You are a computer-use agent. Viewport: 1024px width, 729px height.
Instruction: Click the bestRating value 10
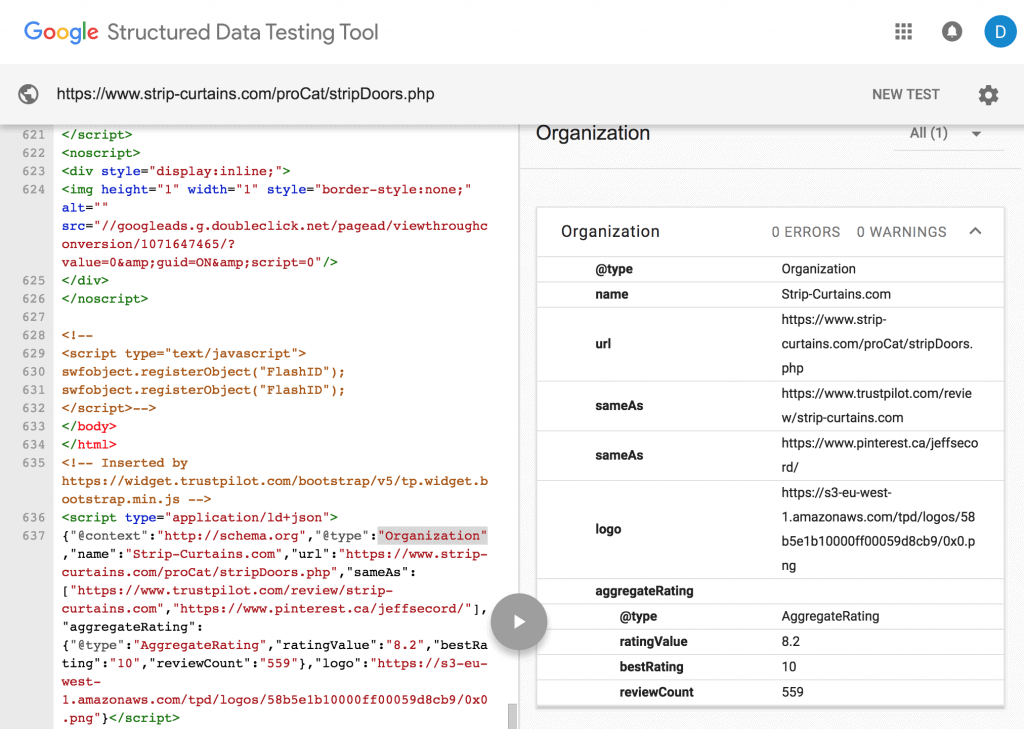tap(789, 667)
